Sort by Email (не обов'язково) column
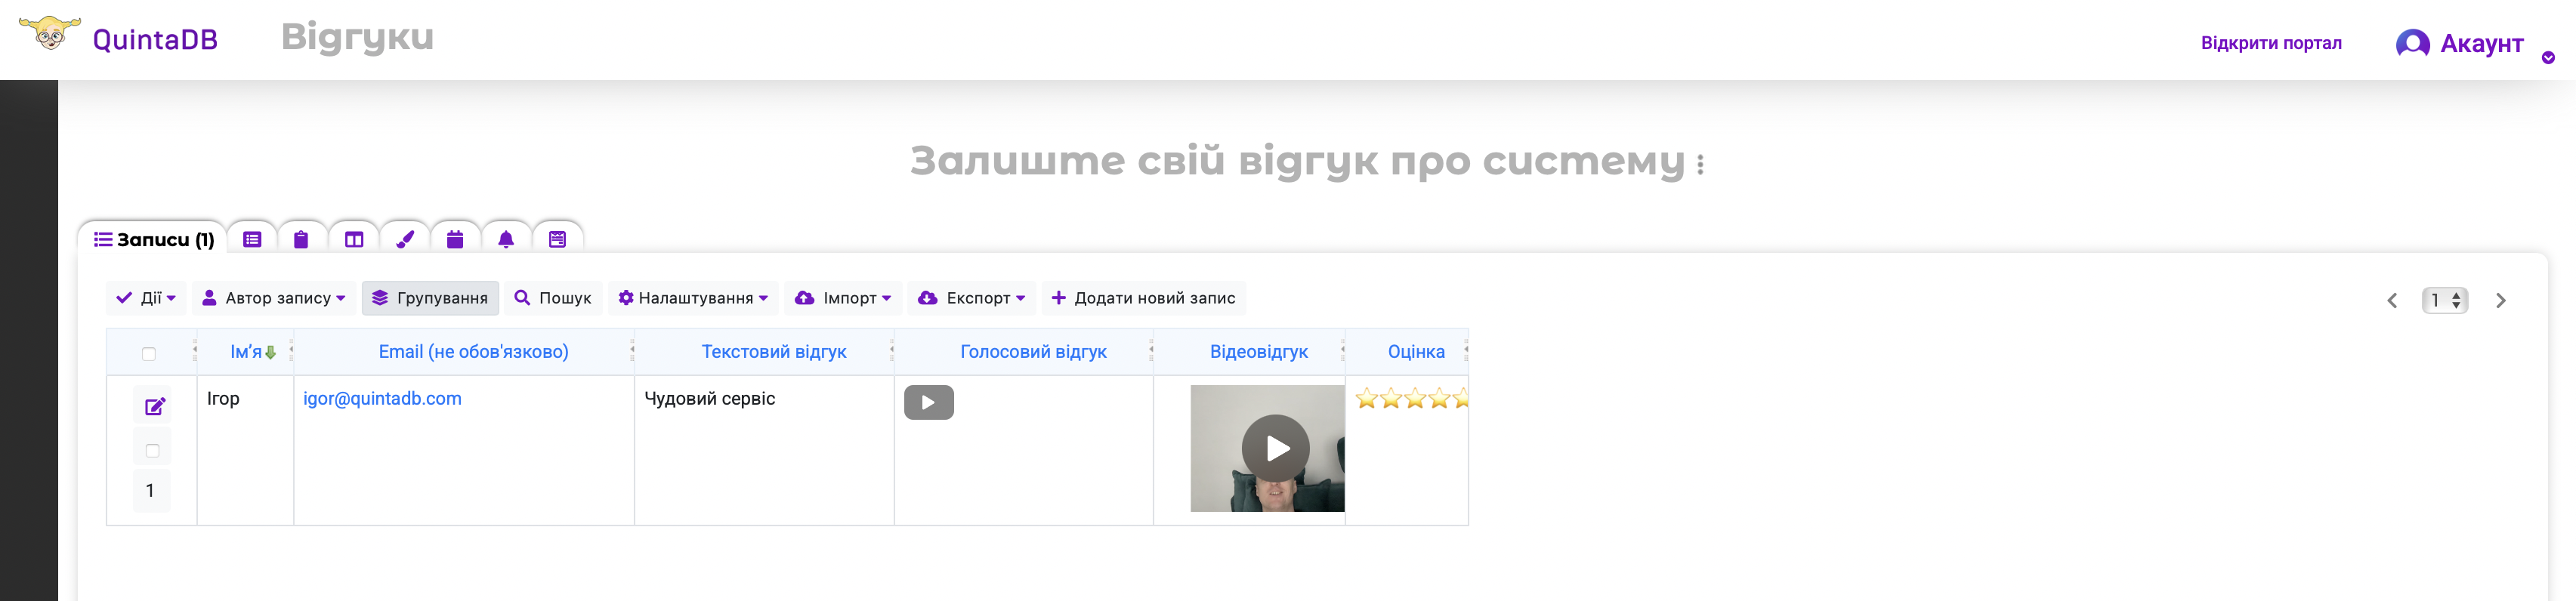Viewport: 2576px width, 601px height. 473,352
